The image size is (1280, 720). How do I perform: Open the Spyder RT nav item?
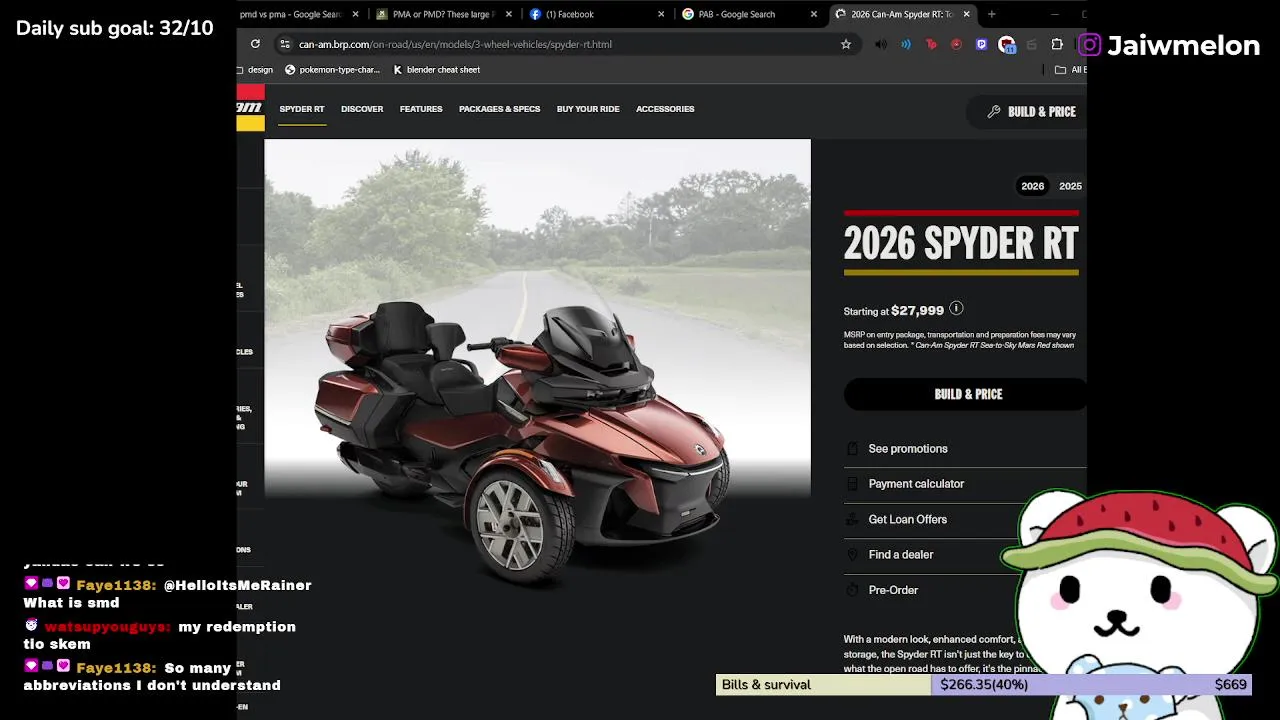pos(302,109)
